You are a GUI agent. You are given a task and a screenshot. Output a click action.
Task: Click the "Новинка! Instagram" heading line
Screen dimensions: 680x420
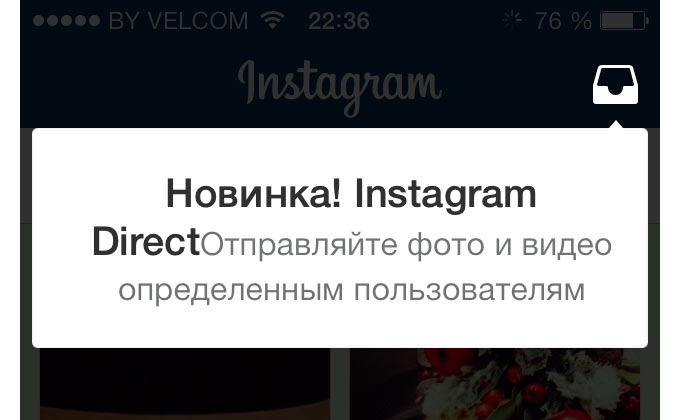coord(351,195)
